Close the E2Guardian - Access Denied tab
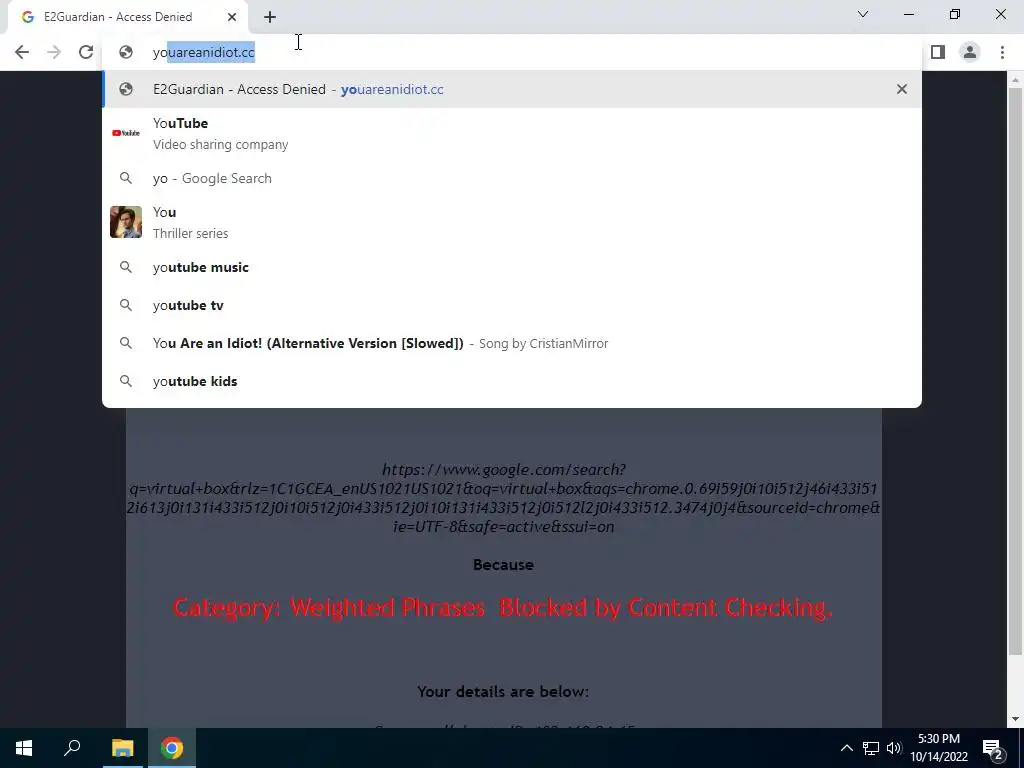 pyautogui.click(x=232, y=17)
